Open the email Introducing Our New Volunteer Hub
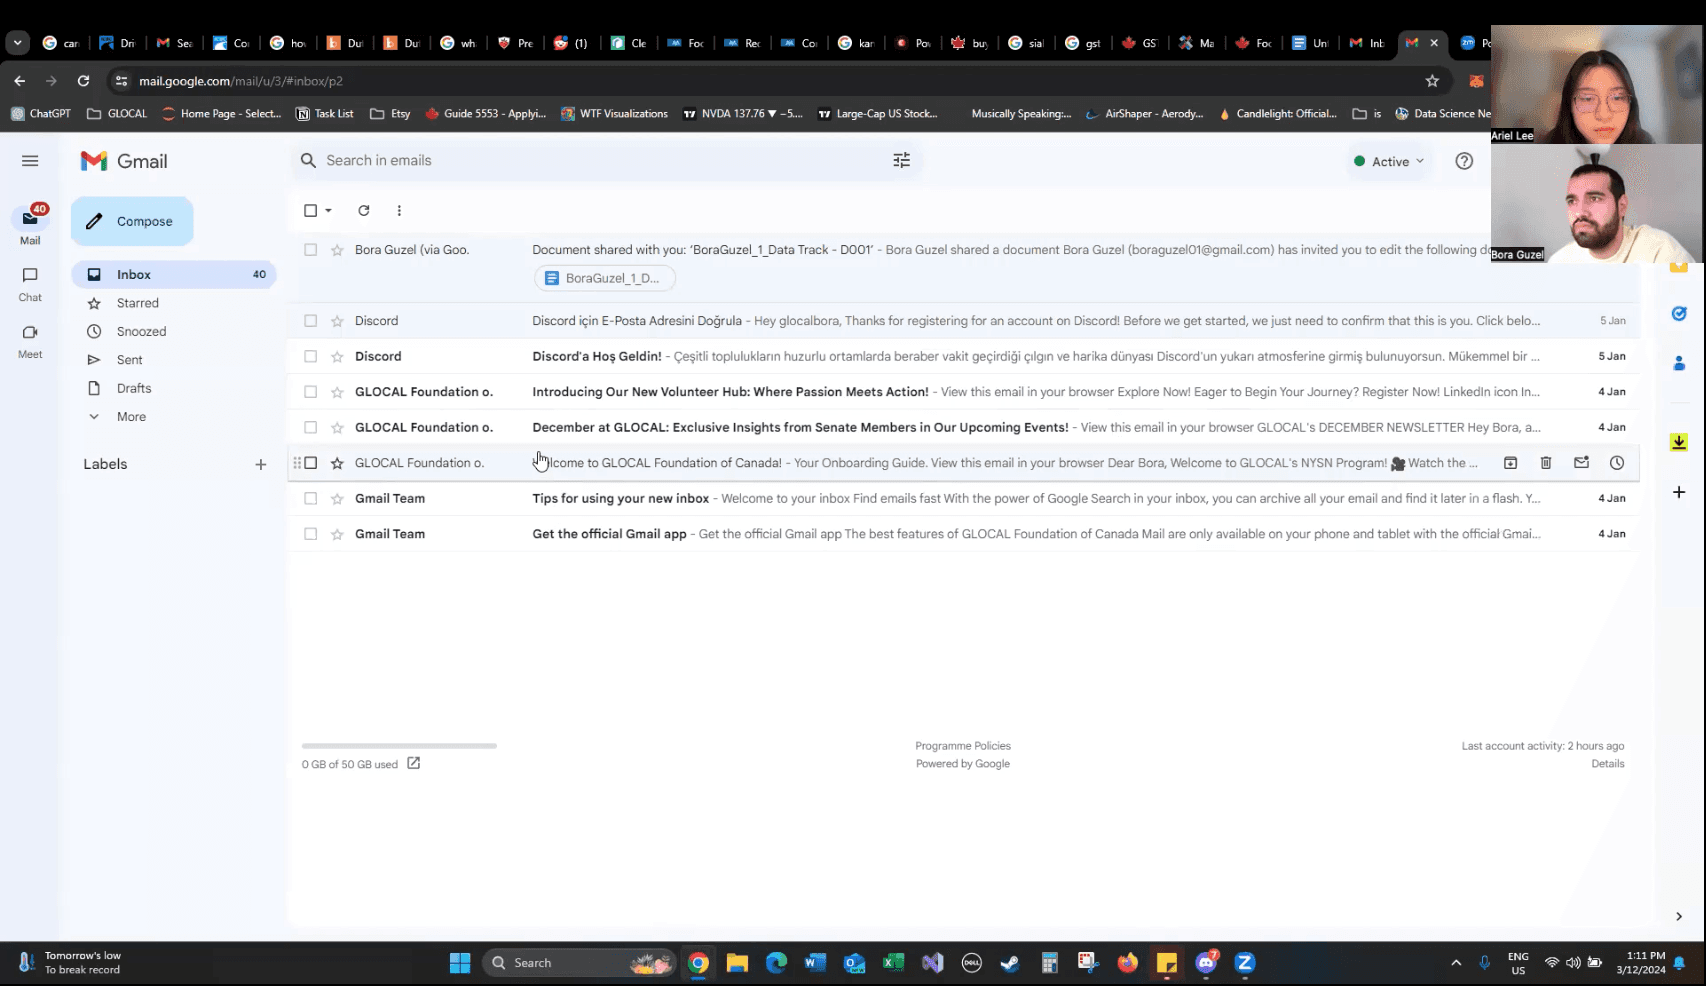Screen dimensions: 1706x986 pos(963,392)
